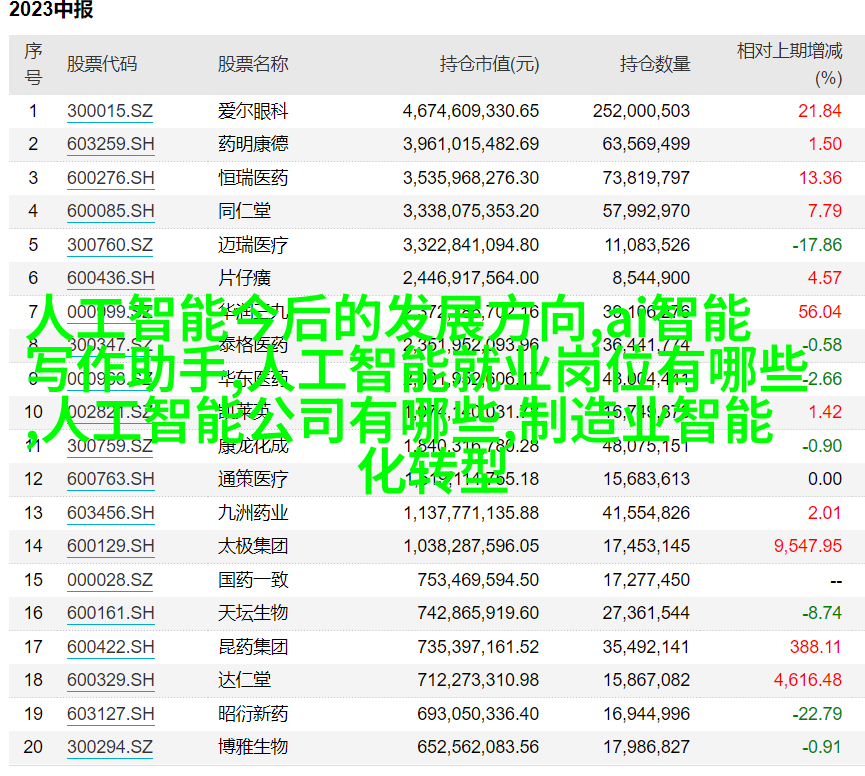Open stock code link 603127.SH
Screen dimensions: 865x776
click(110, 714)
